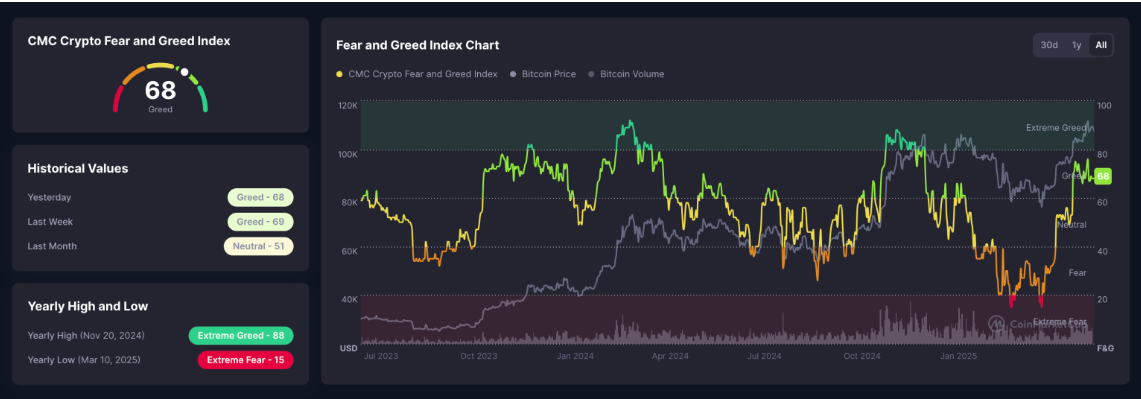This screenshot has width=1141, height=399.
Task: Select the 30d time range tab
Action: (x=1049, y=45)
